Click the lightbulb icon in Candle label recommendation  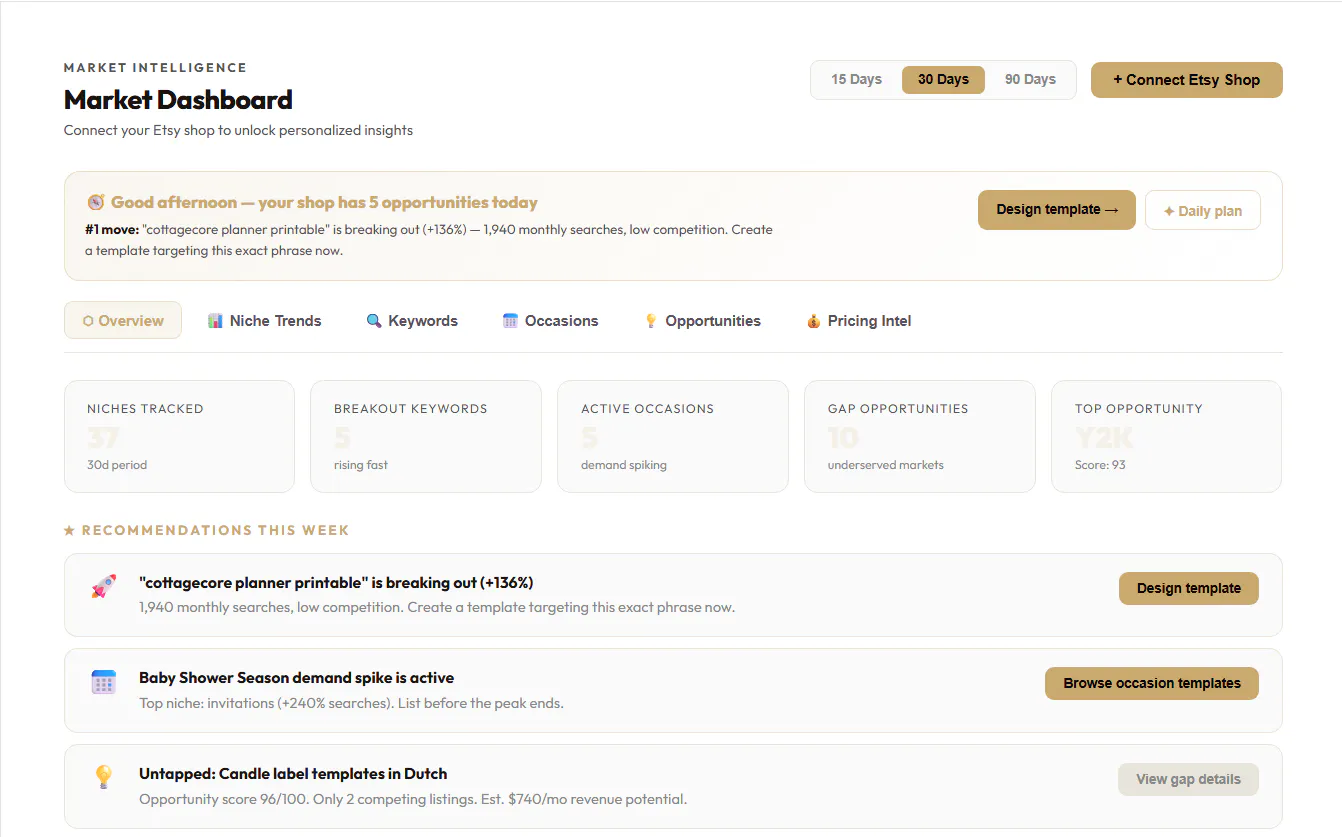click(x=104, y=778)
